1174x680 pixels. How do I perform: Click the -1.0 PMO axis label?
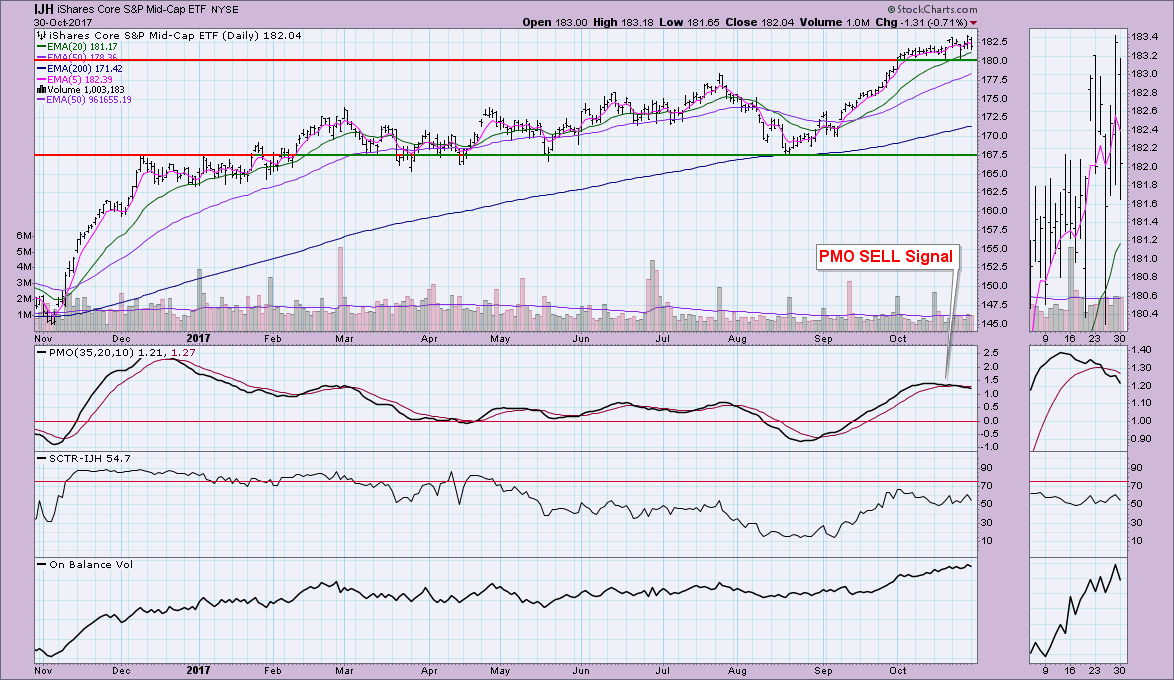(989, 447)
